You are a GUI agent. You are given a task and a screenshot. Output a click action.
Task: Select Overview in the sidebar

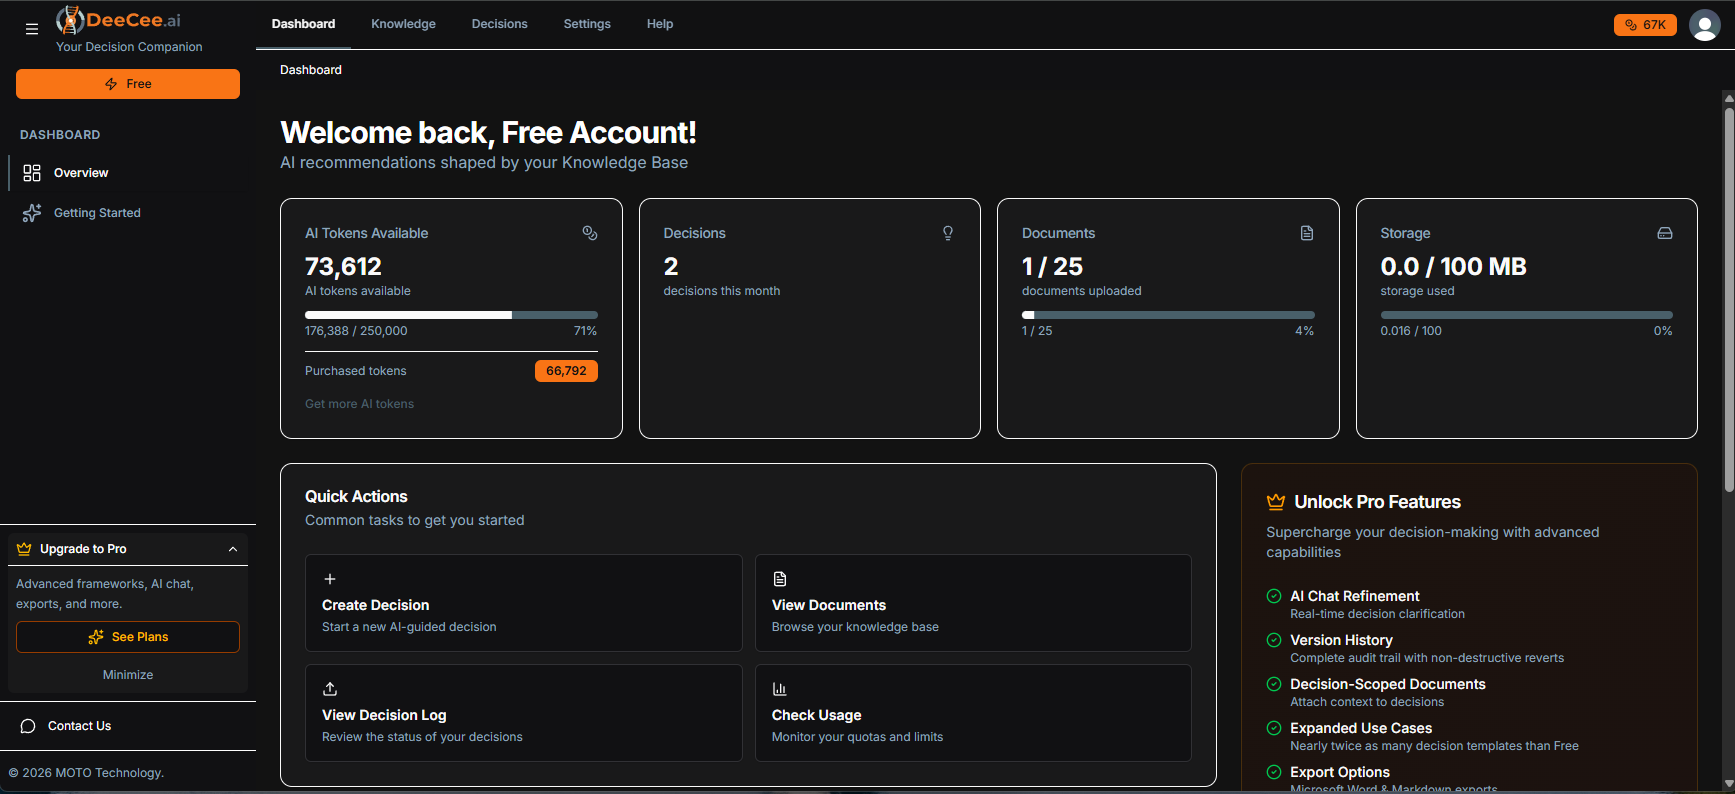(128, 173)
